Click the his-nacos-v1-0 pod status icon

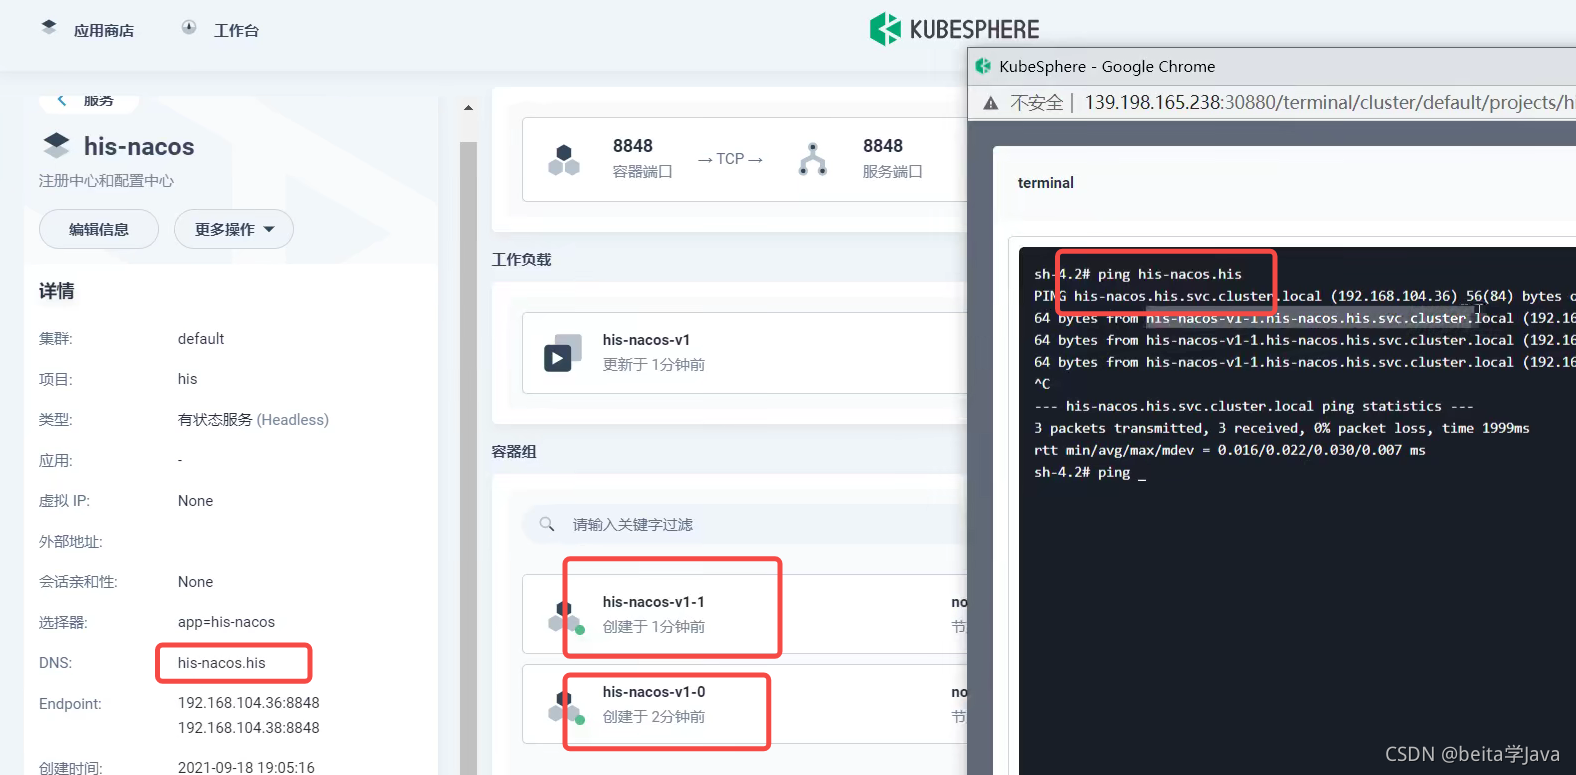(565, 706)
